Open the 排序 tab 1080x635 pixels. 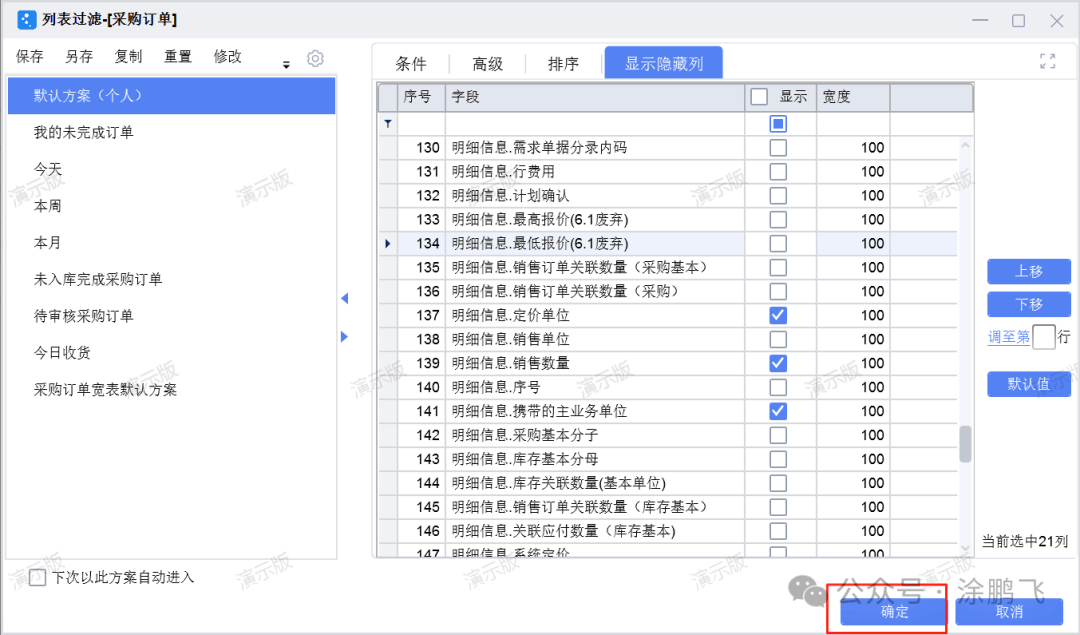click(x=563, y=64)
